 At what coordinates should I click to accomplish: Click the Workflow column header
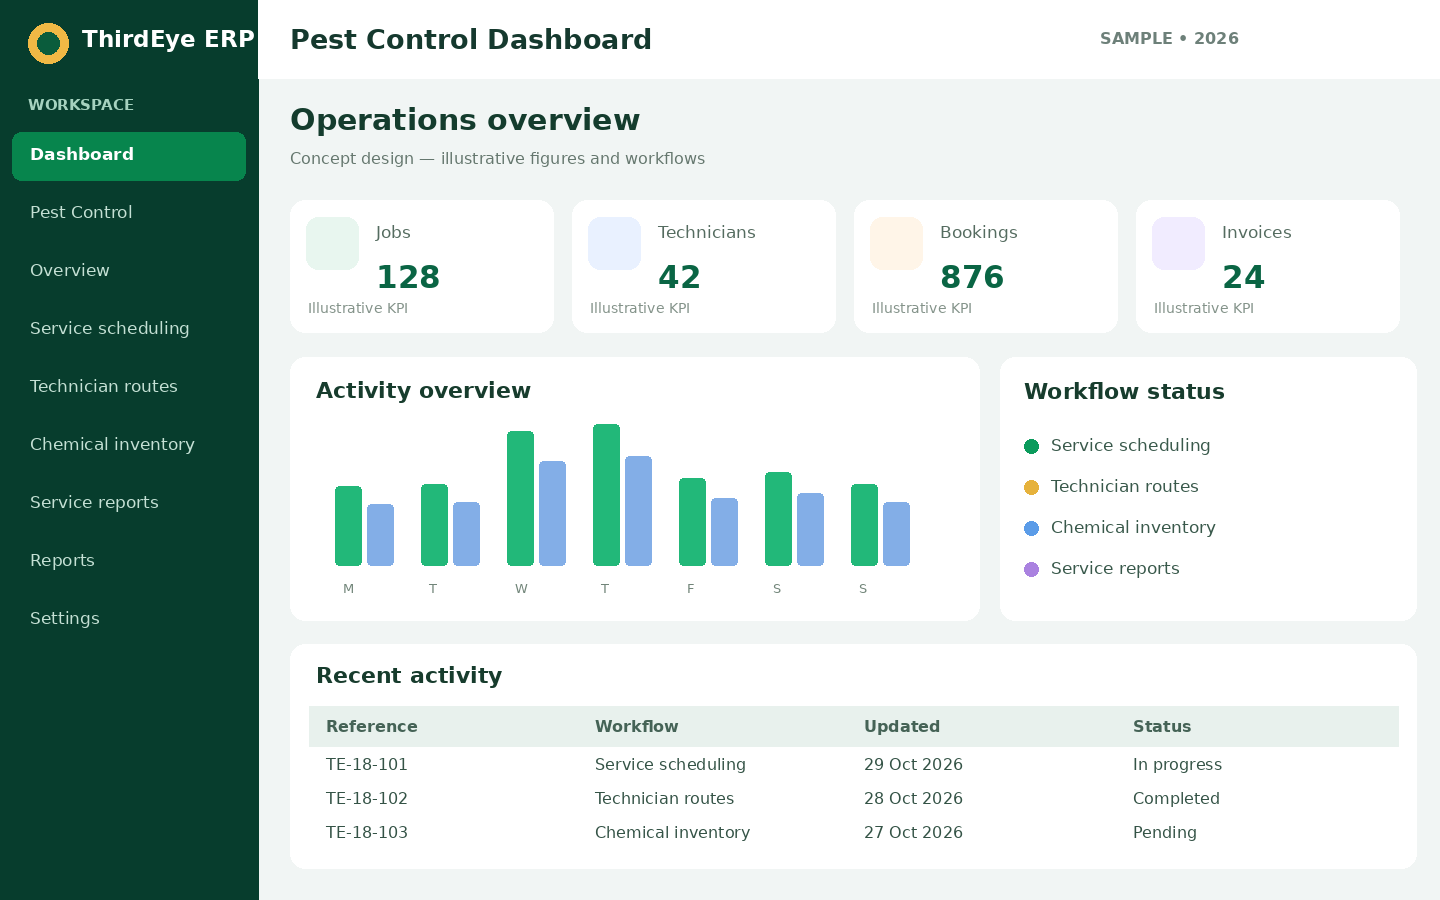pos(637,727)
